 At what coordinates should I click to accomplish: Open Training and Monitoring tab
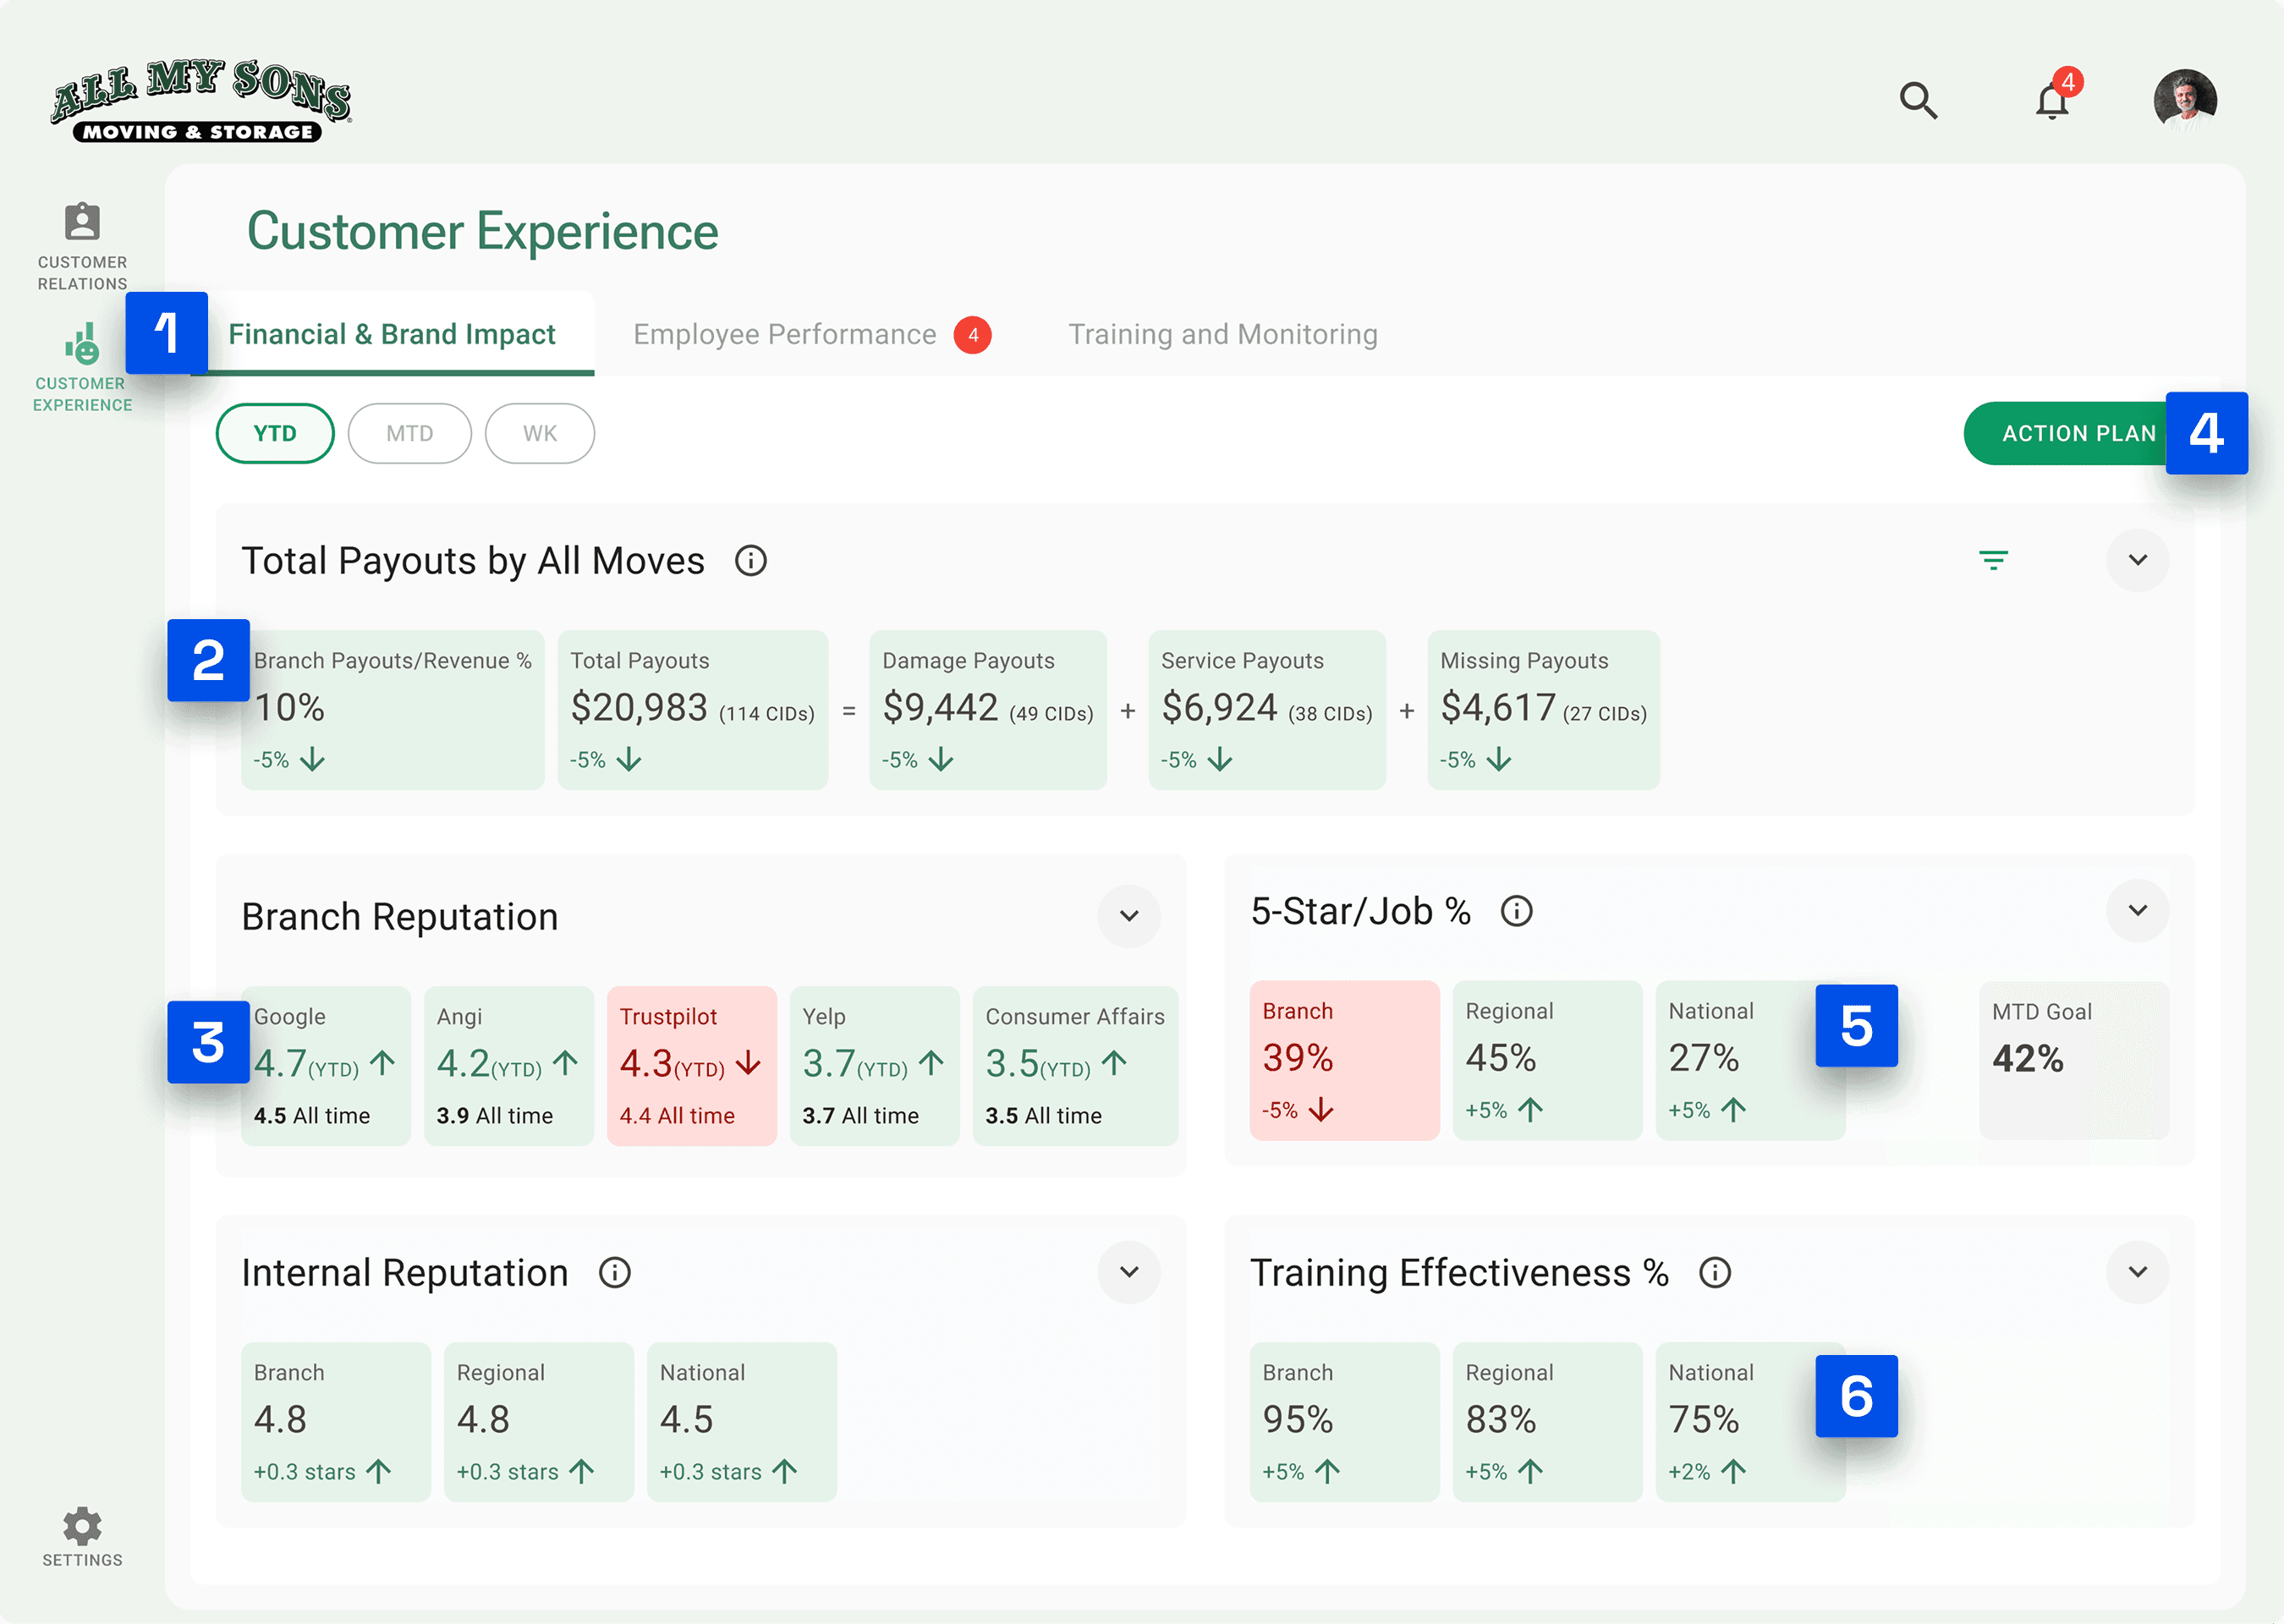pyautogui.click(x=1222, y=334)
